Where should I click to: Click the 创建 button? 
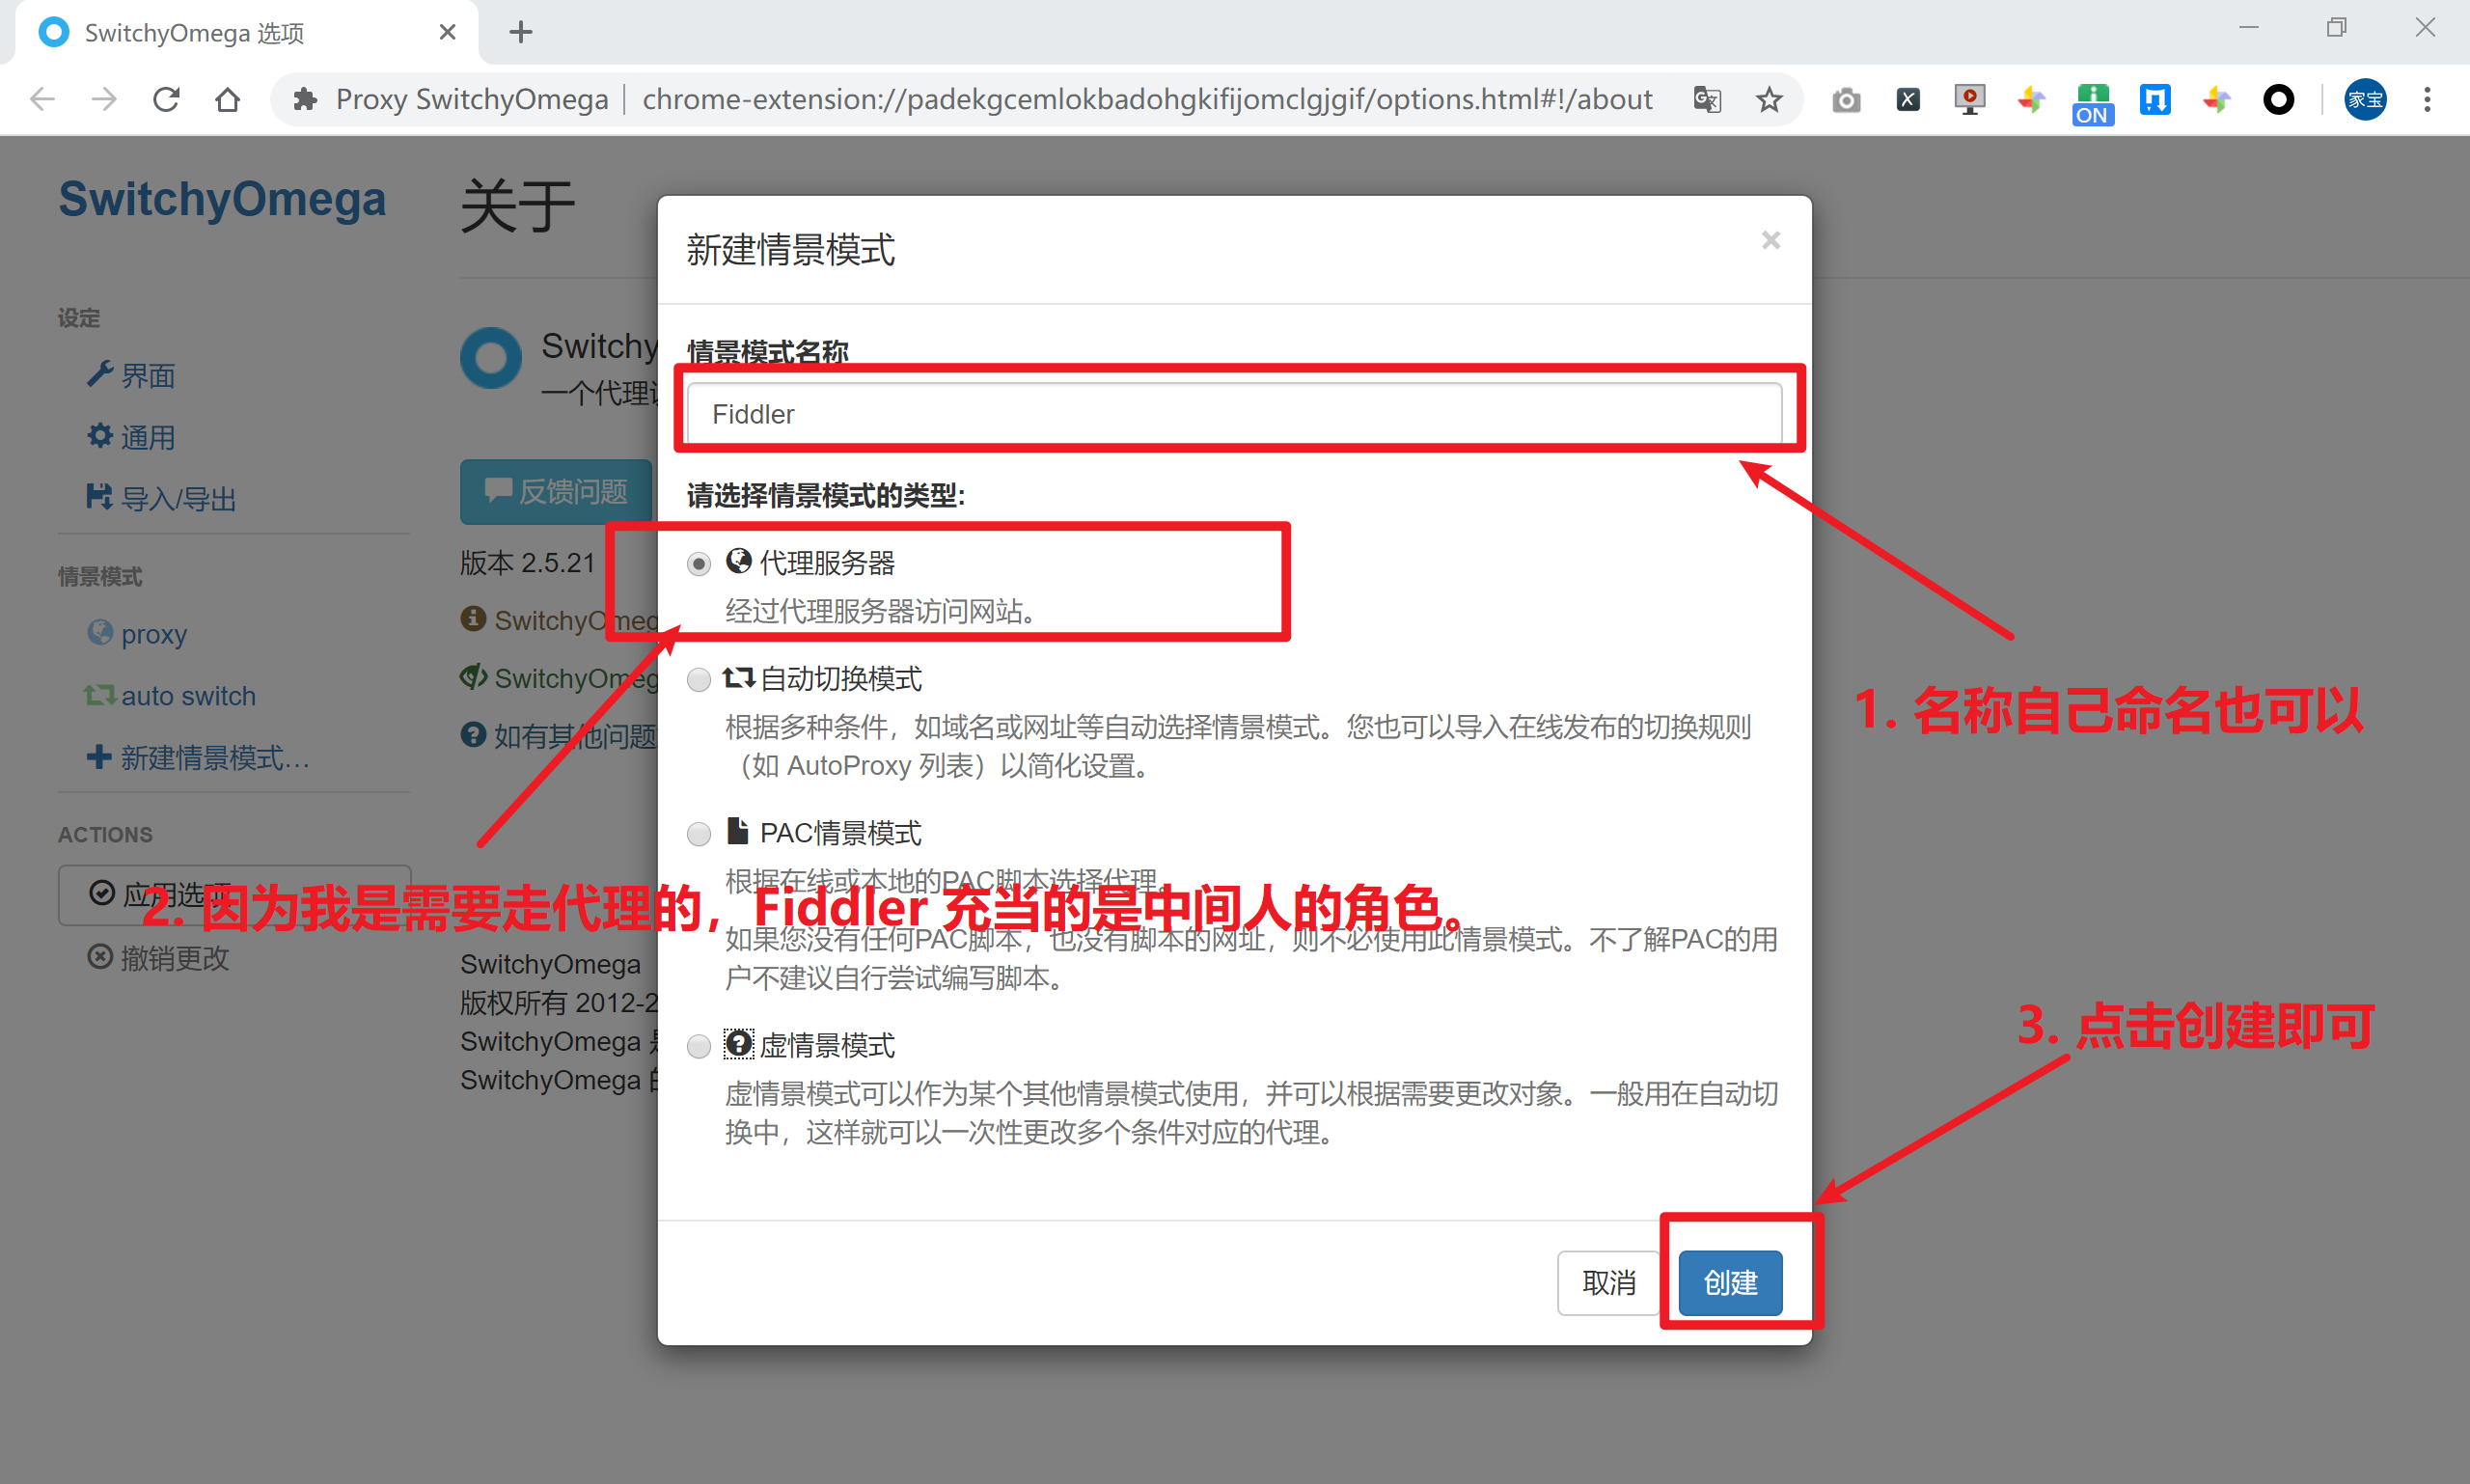point(1730,1282)
